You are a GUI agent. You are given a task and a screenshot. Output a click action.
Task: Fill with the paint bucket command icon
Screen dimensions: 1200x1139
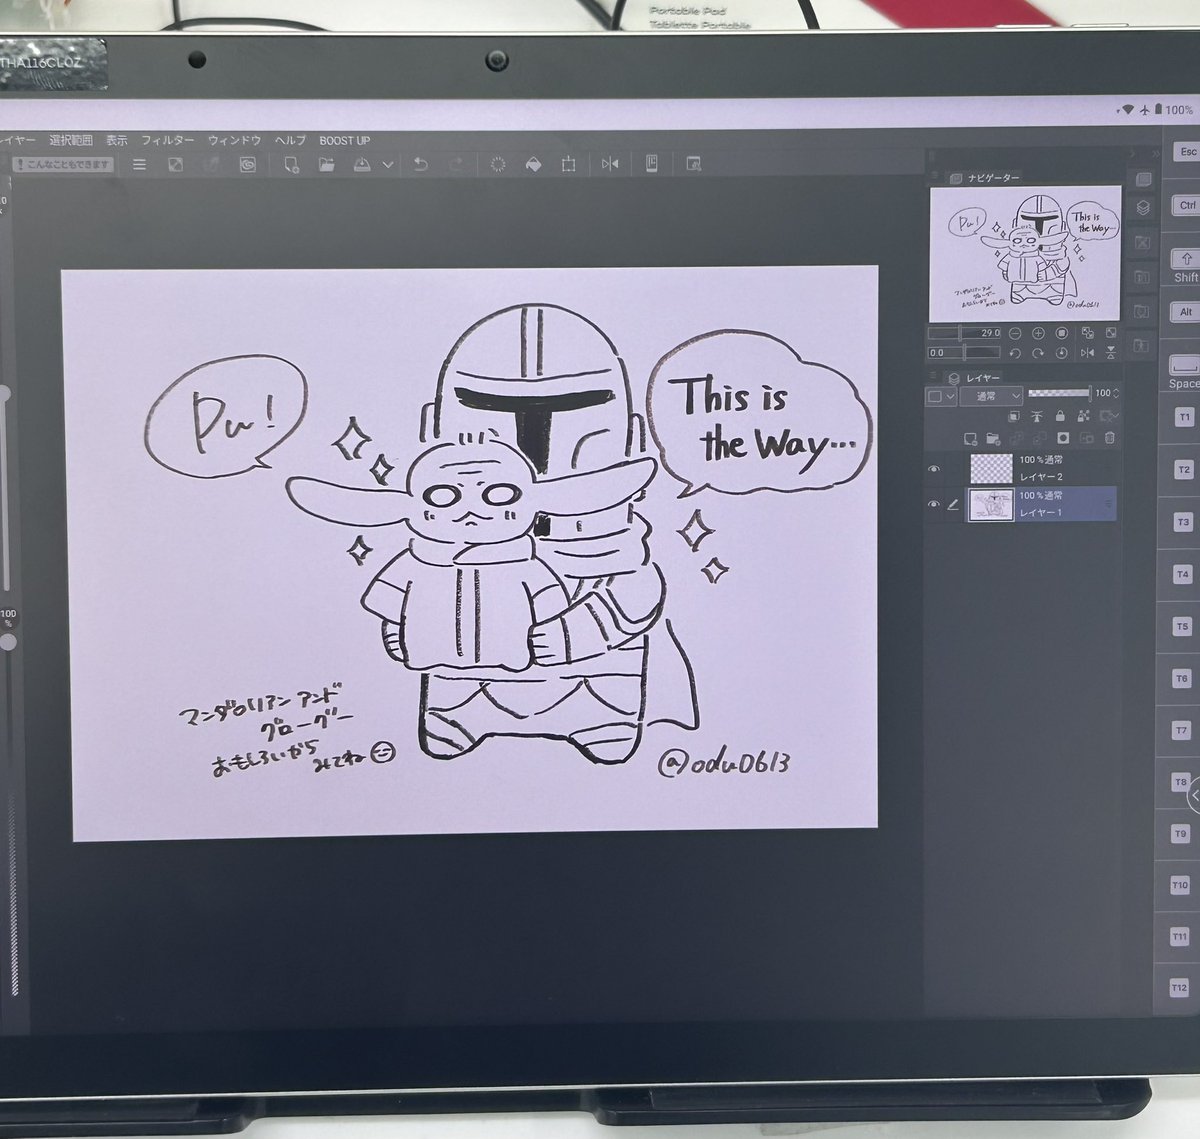[533, 165]
